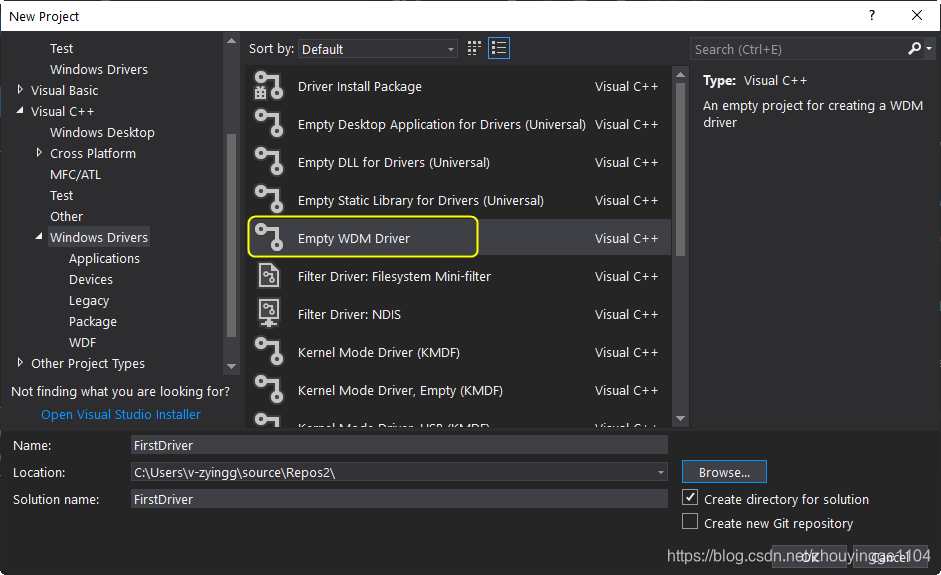Select Empty Desktop Application for Drivers text
The height and width of the screenshot is (575, 941).
(x=442, y=124)
